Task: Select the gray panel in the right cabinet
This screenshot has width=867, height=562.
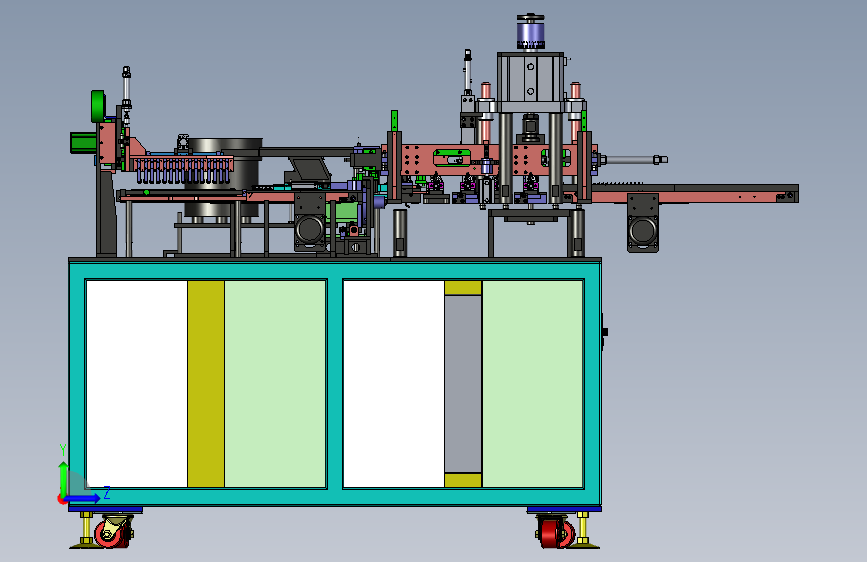Action: [x=463, y=384]
